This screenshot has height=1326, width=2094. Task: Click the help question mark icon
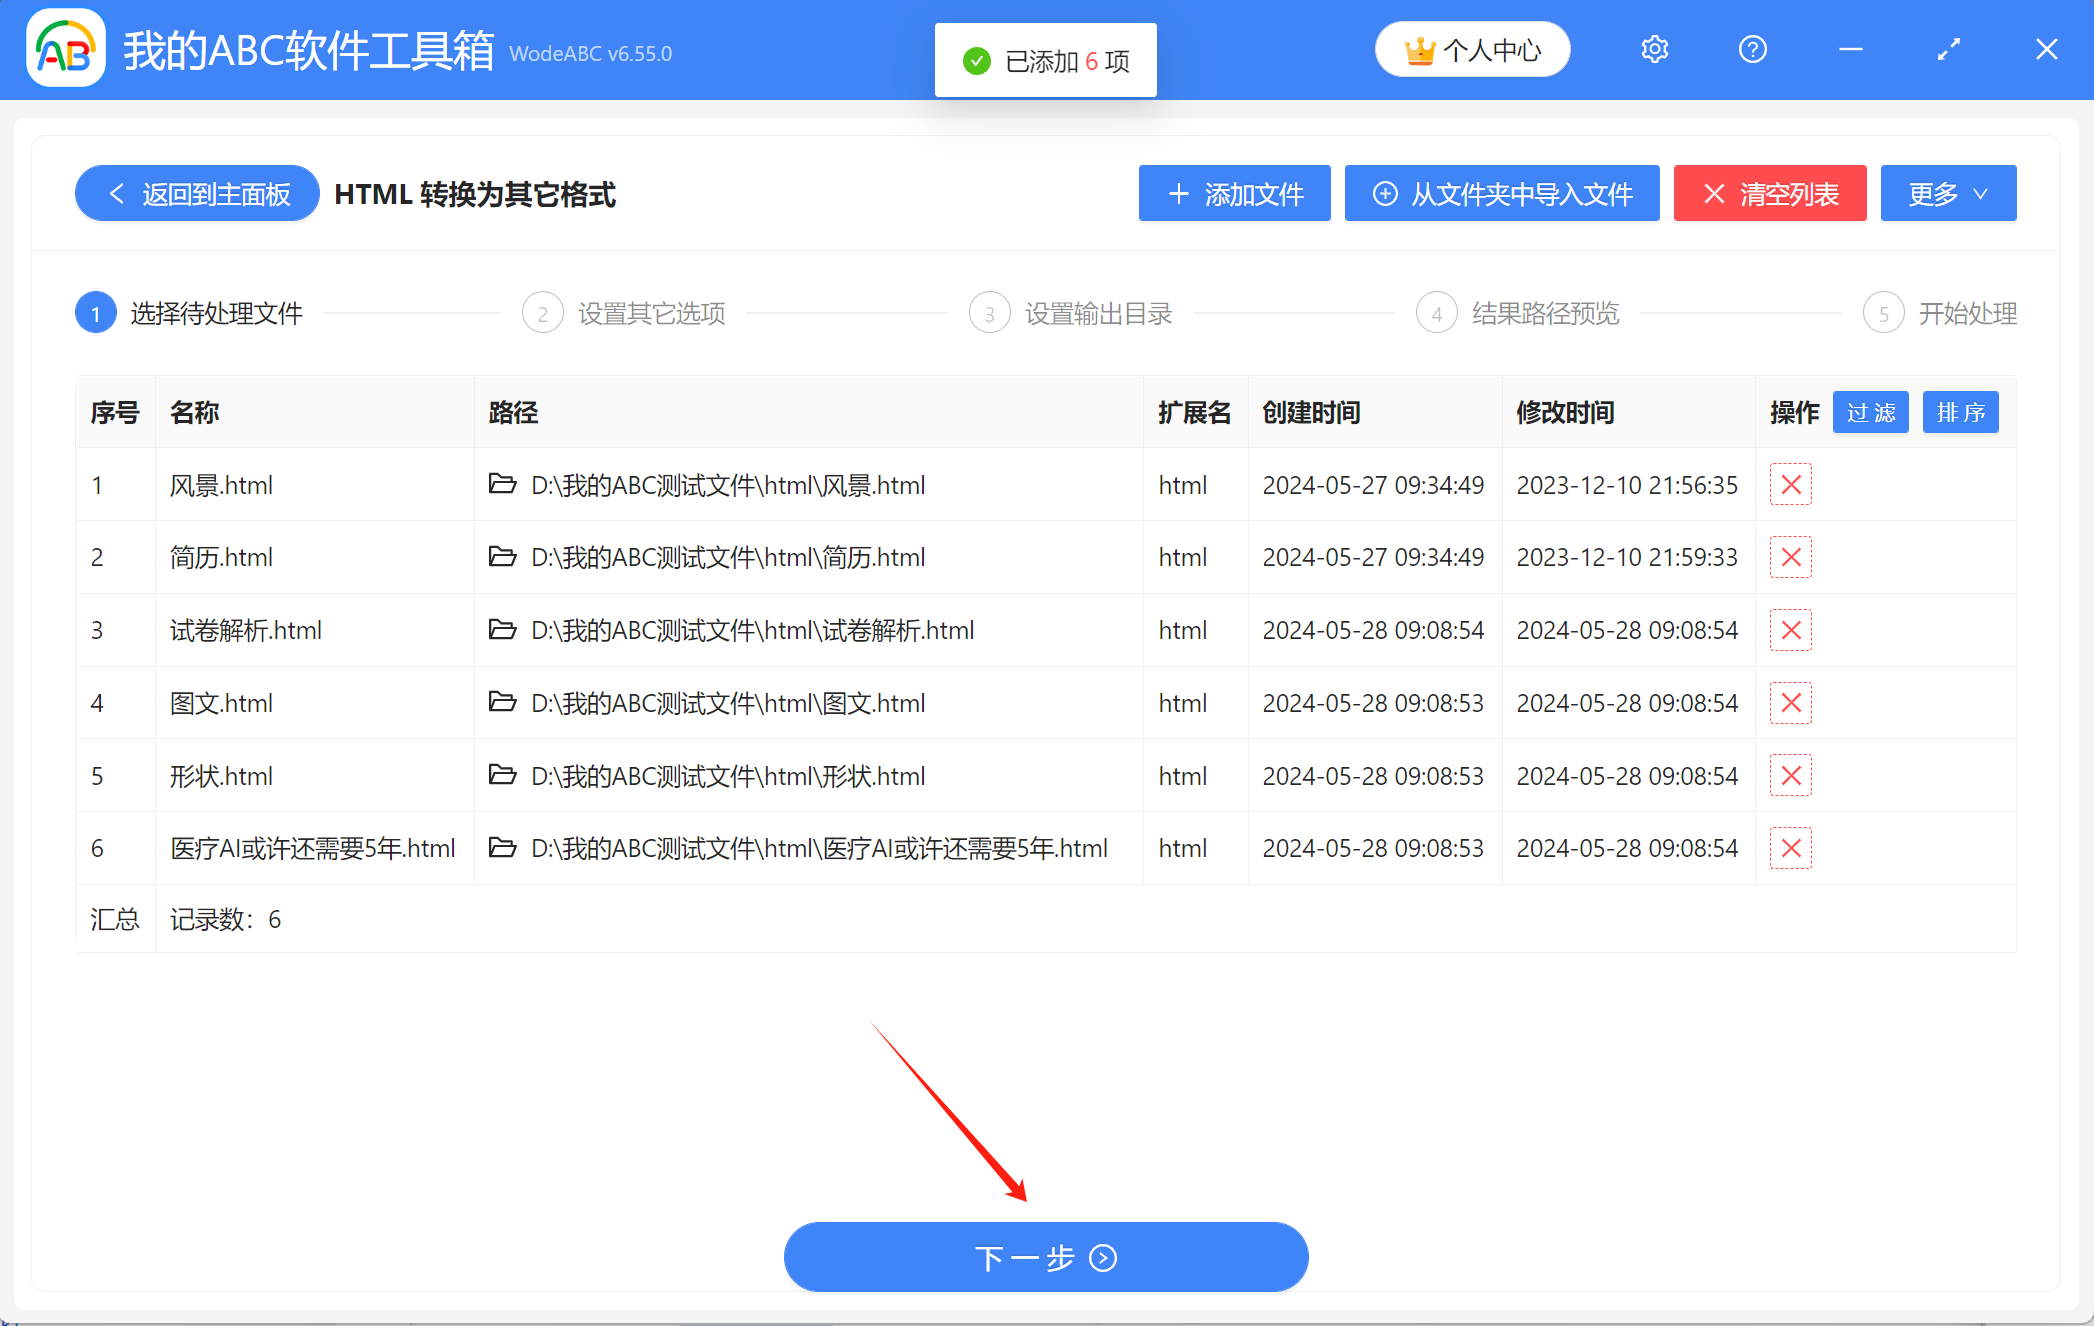pyautogui.click(x=1752, y=50)
